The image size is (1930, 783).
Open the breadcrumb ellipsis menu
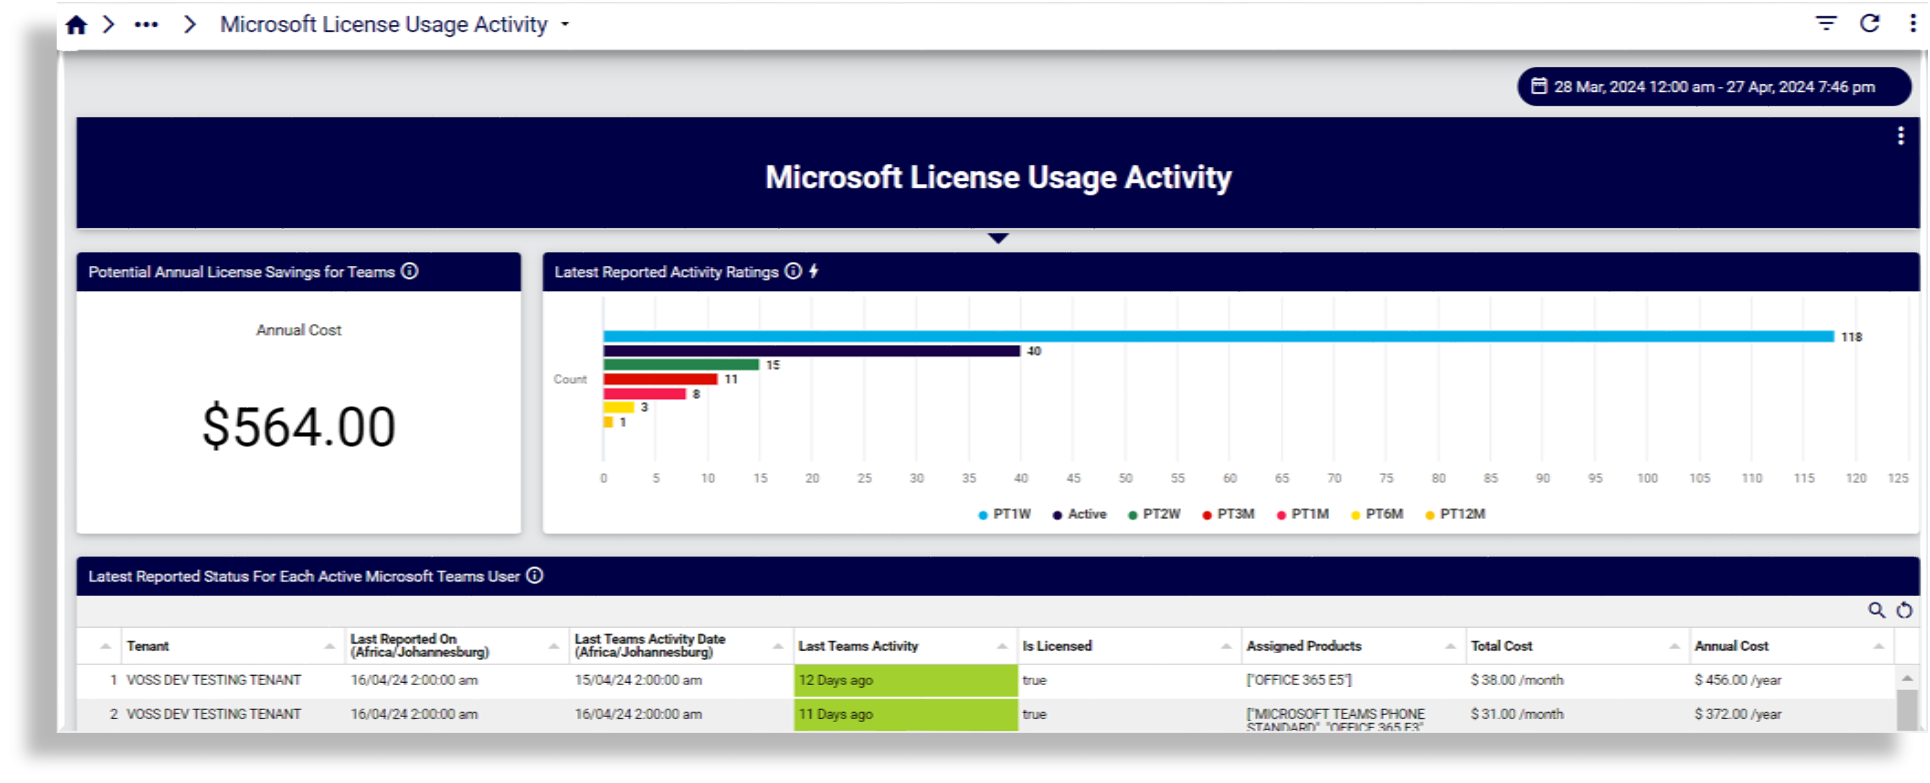point(146,25)
